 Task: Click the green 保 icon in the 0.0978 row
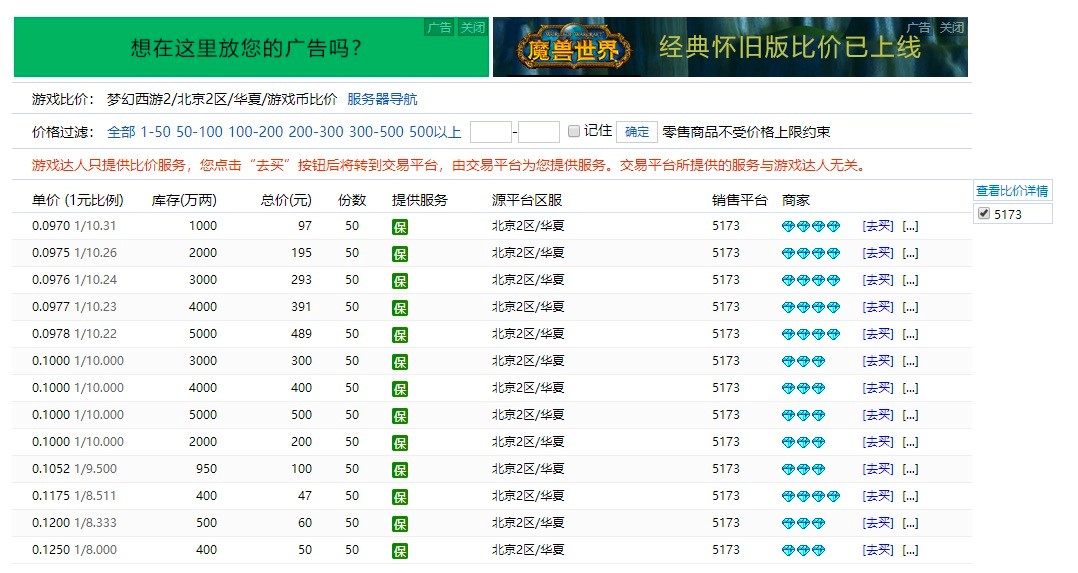coord(400,335)
